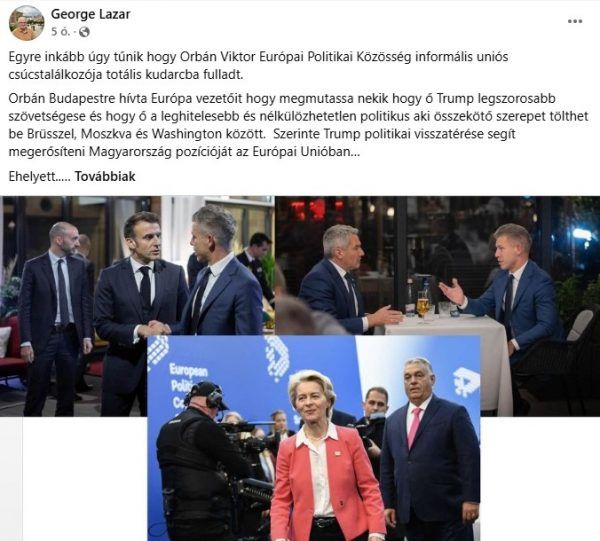Screen dimensions: 600x541
Task: Open the post timestamp '5 ó.'
Action: point(60,32)
